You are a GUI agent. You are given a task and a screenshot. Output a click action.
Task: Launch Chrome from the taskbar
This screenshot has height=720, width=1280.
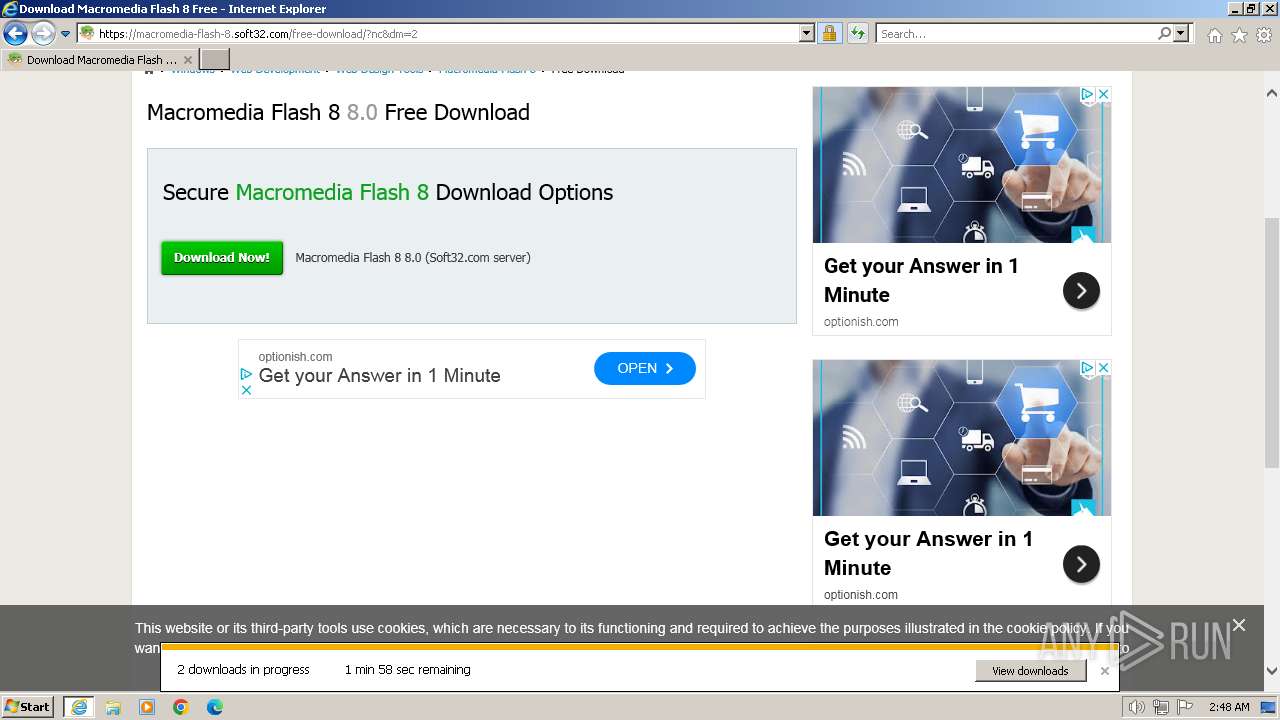point(181,707)
